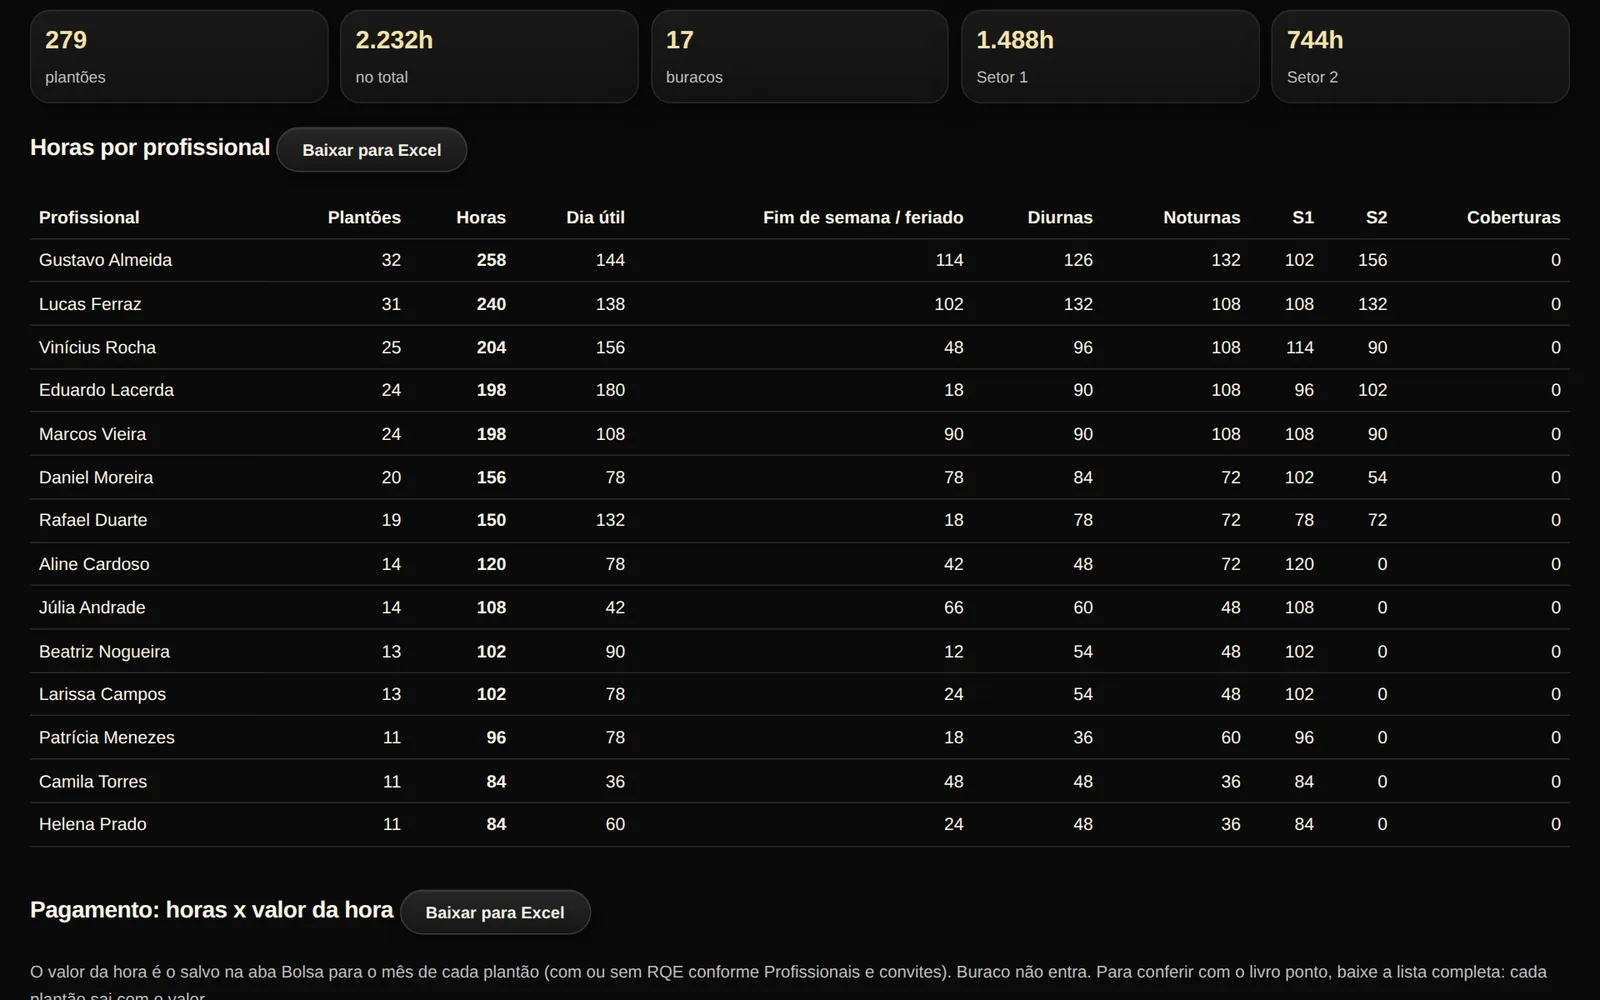Click Vinícius Rocha's 204 hours value
This screenshot has height=1000, width=1600.
[x=491, y=347]
